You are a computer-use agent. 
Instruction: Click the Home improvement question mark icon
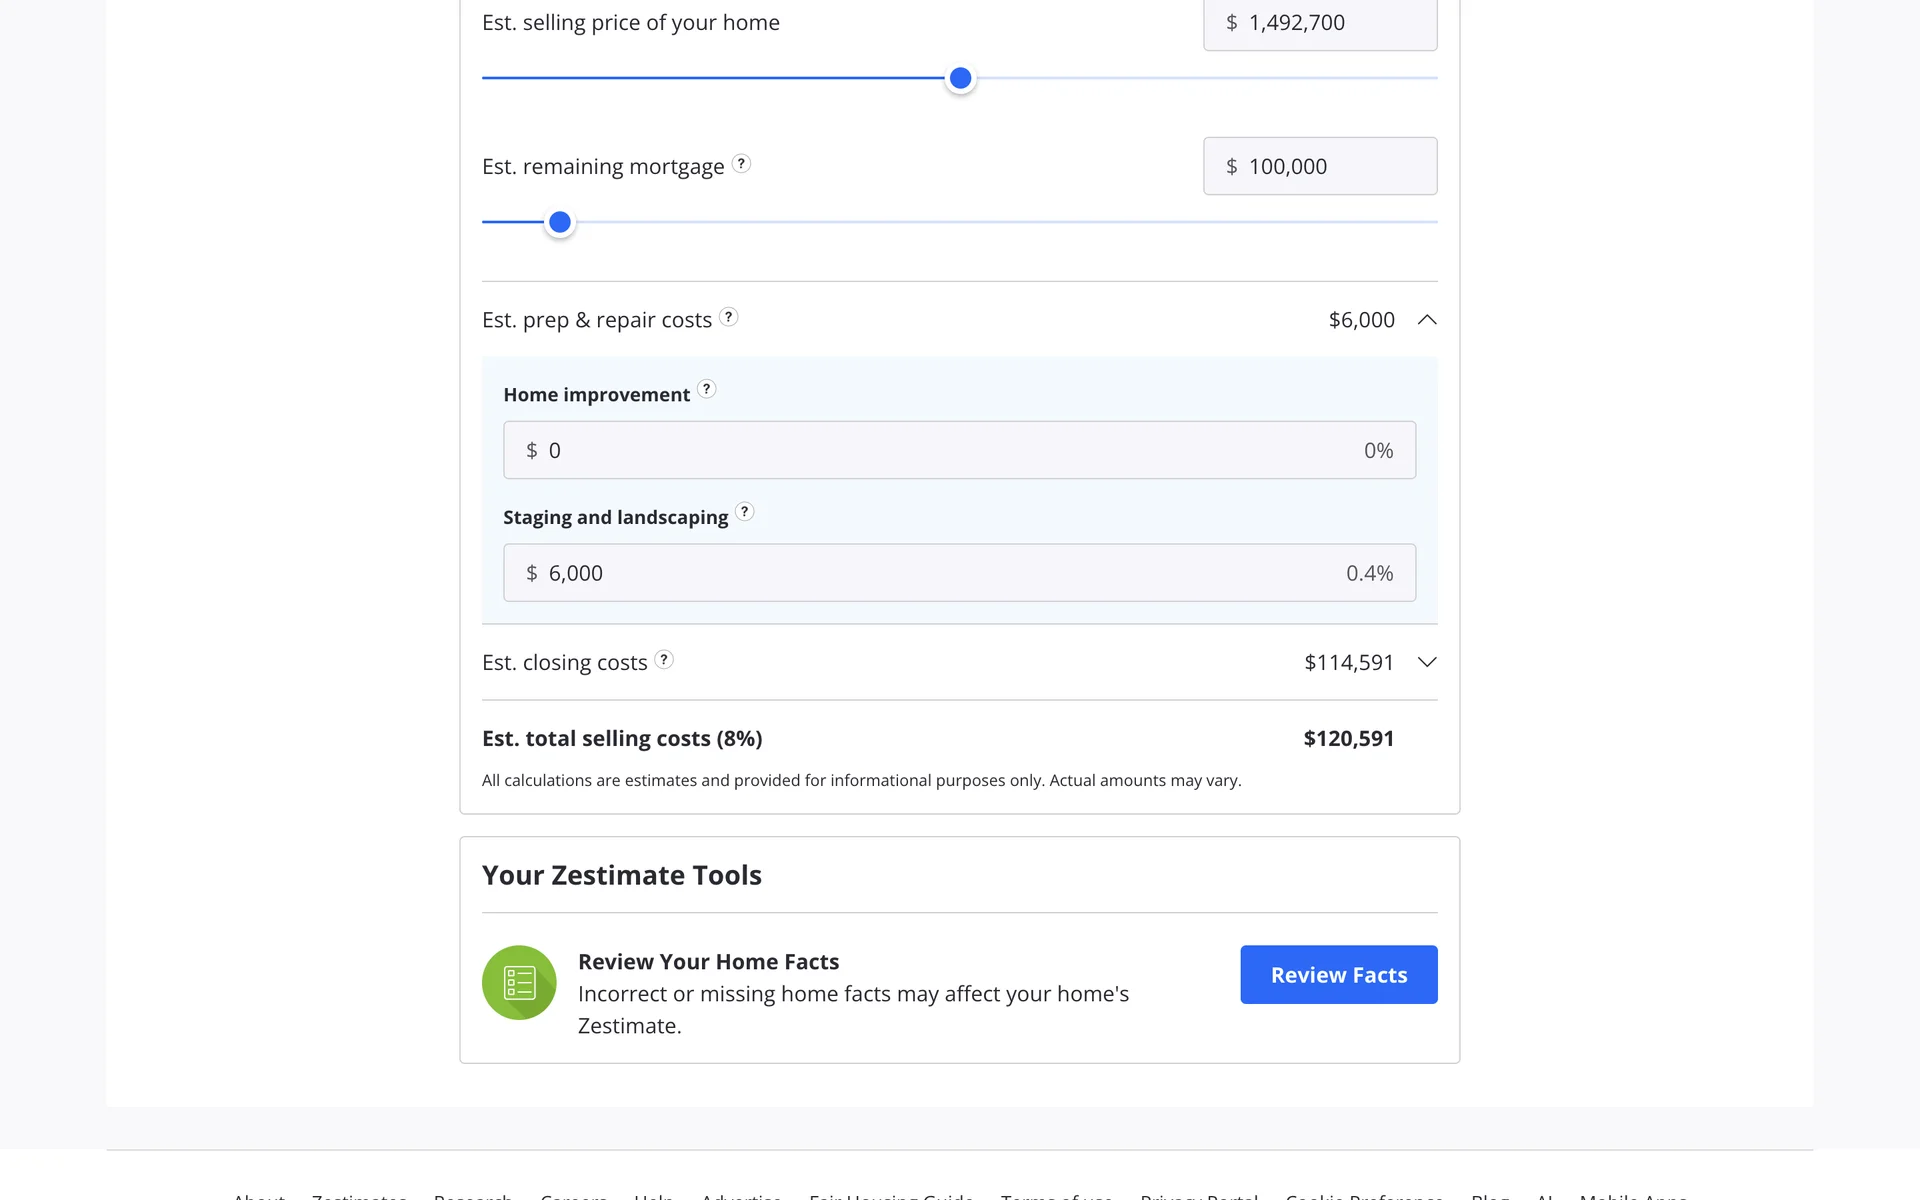(x=707, y=390)
